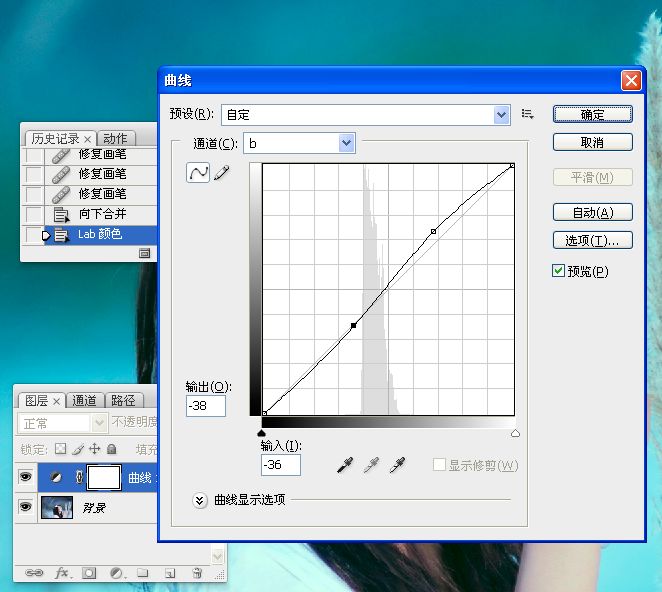
Task: Click the delete layer trash icon
Action: [197, 573]
